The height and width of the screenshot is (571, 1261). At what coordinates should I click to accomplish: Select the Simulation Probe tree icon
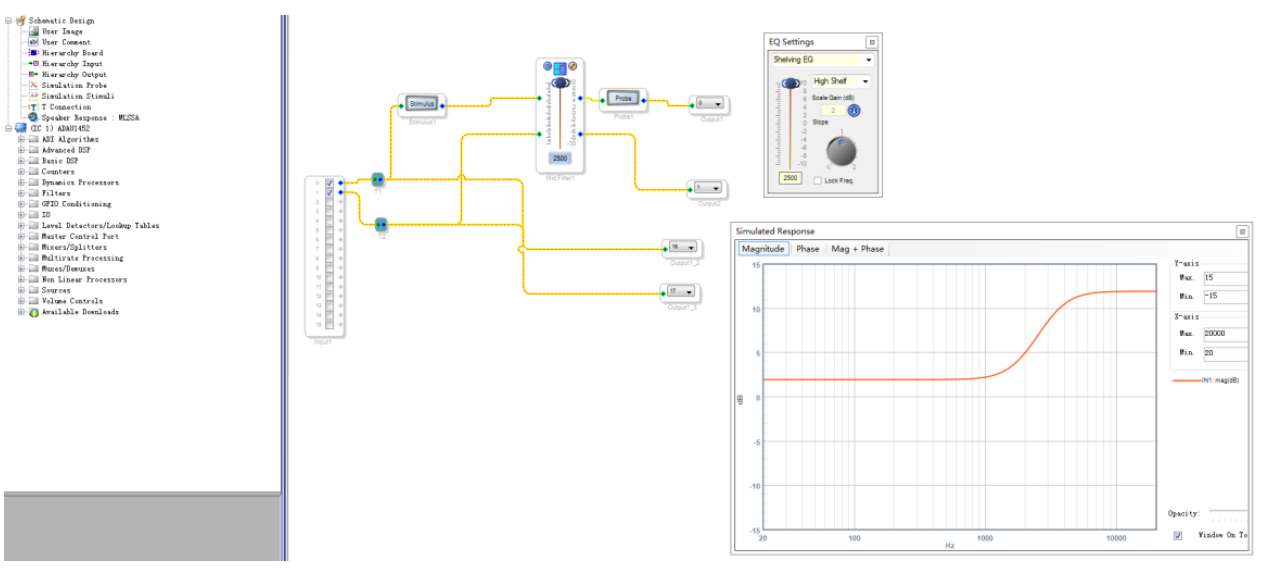click(33, 86)
